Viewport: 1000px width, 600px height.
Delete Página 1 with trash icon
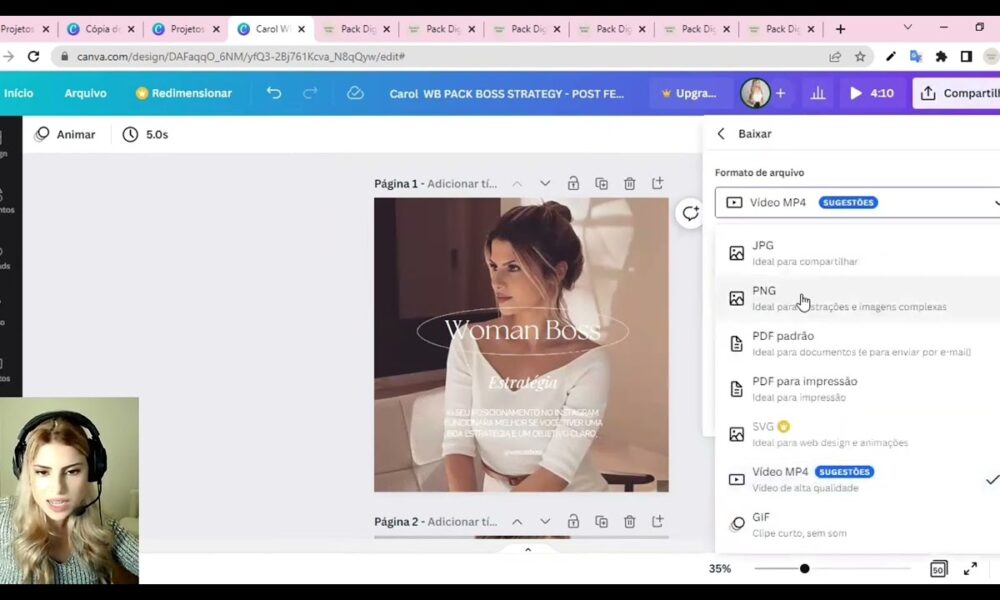click(x=629, y=184)
